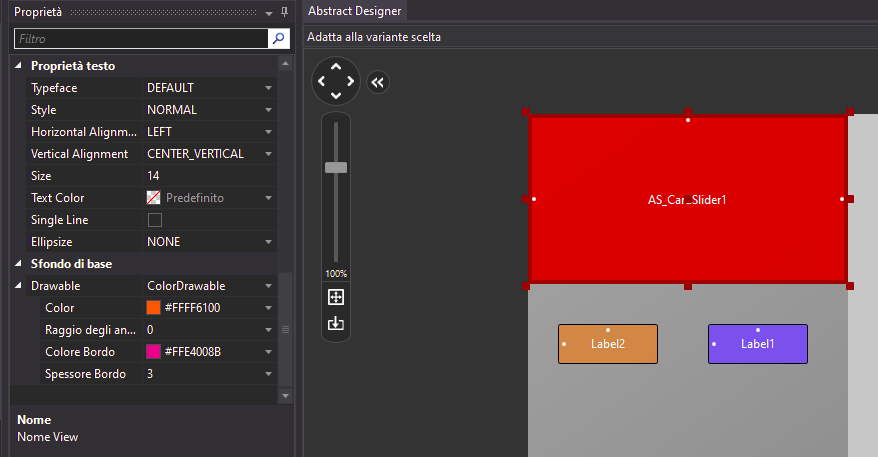Select the AS_CardSlider1 view
Viewport: 878px width, 457px height.
pyautogui.click(x=688, y=199)
